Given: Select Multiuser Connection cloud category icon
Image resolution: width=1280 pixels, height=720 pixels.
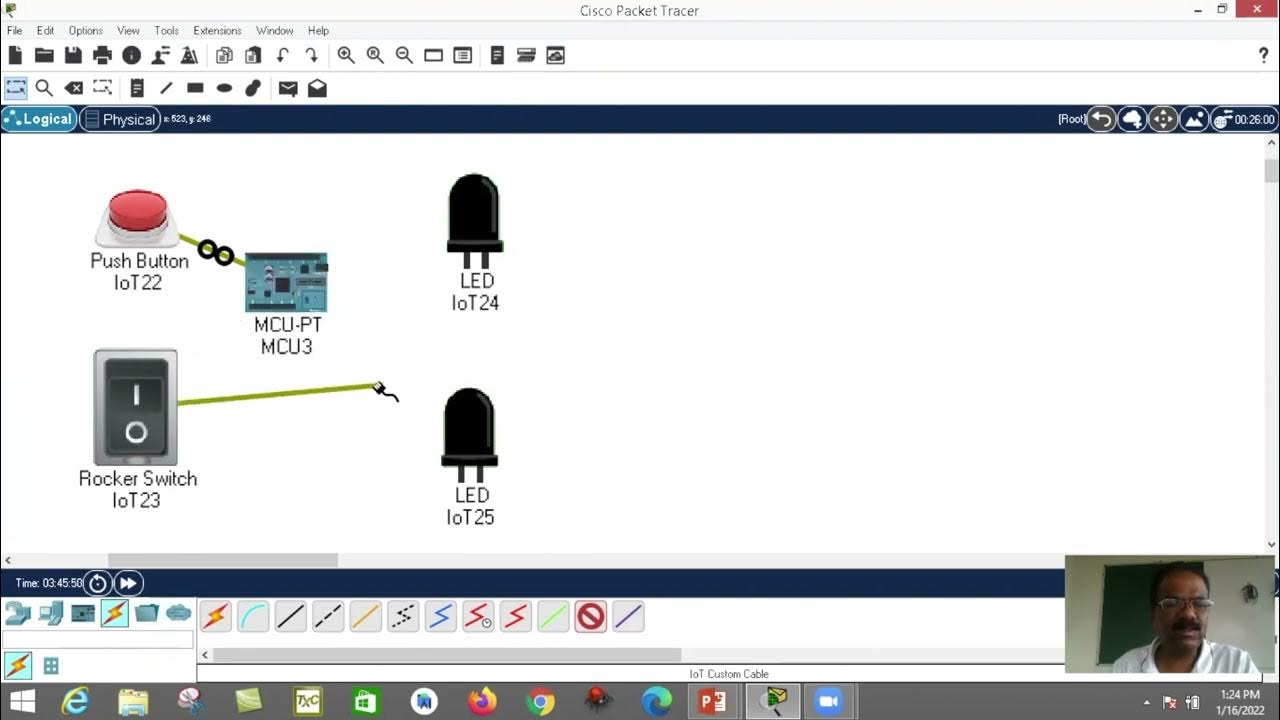Looking at the screenshot, I should tap(178, 613).
